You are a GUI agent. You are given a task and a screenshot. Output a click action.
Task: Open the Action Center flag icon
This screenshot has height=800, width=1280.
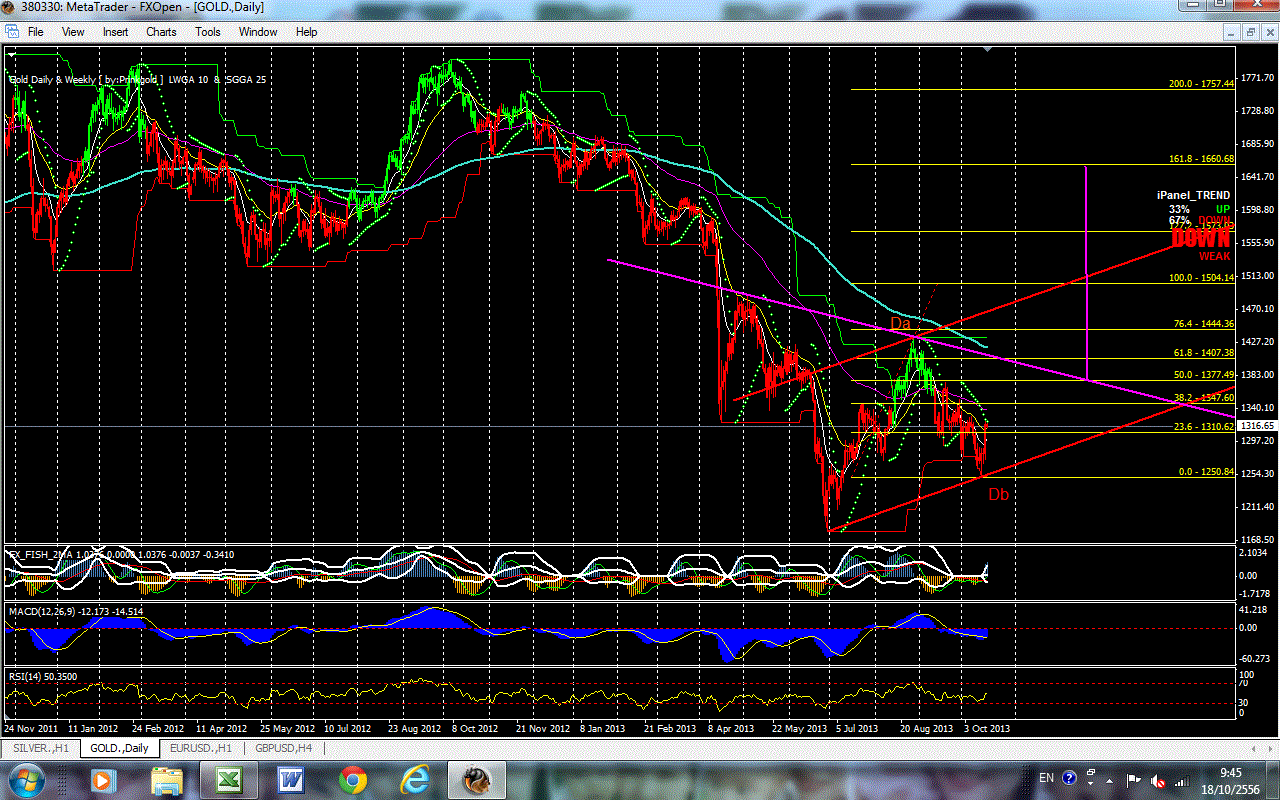1135,779
